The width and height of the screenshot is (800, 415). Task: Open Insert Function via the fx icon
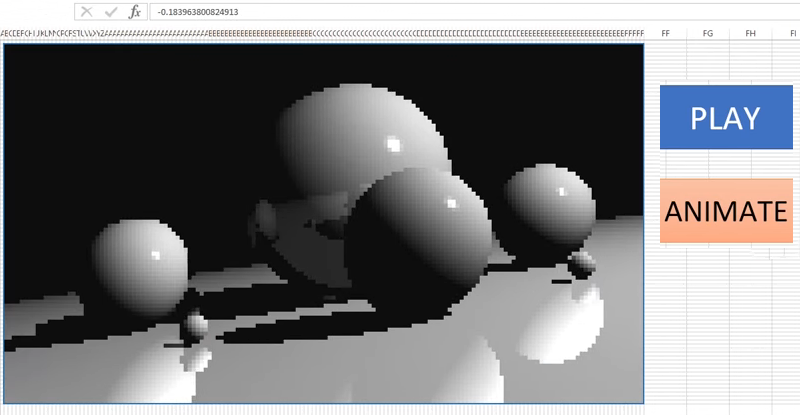[x=134, y=12]
